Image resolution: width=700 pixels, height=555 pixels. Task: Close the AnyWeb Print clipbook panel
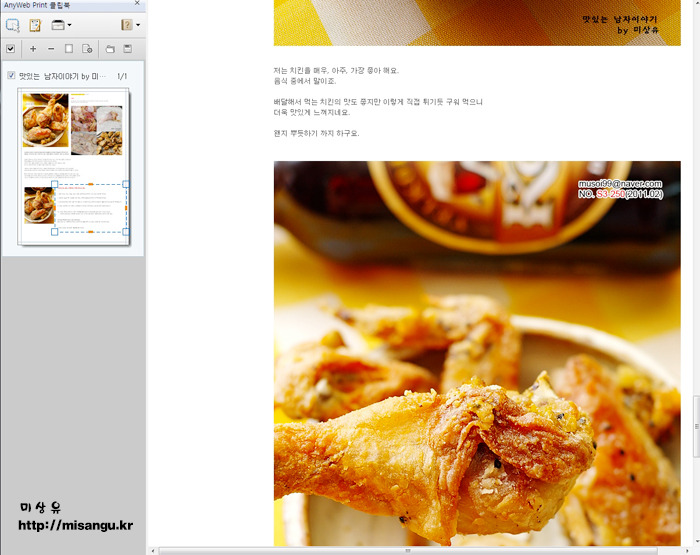click(138, 3)
